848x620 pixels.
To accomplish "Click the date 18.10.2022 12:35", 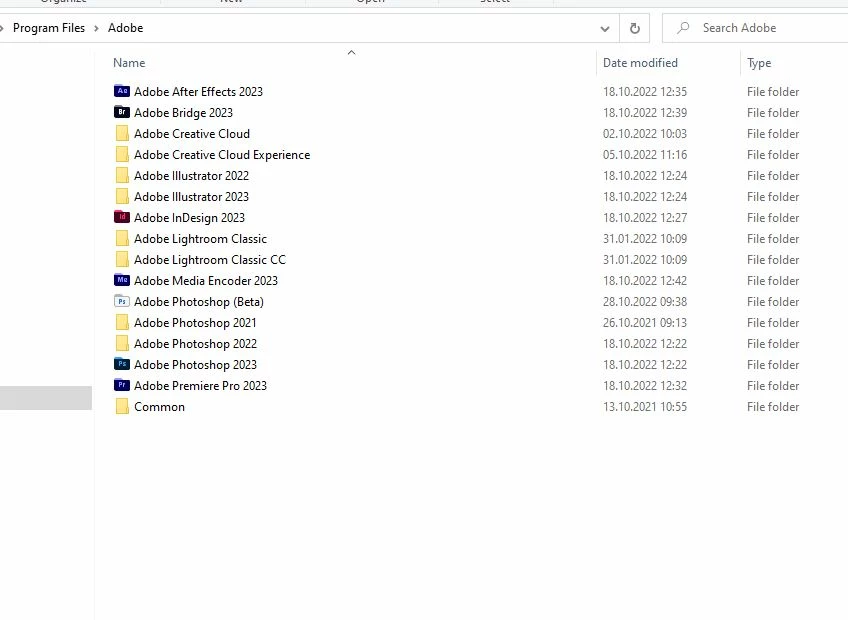I will point(645,92).
